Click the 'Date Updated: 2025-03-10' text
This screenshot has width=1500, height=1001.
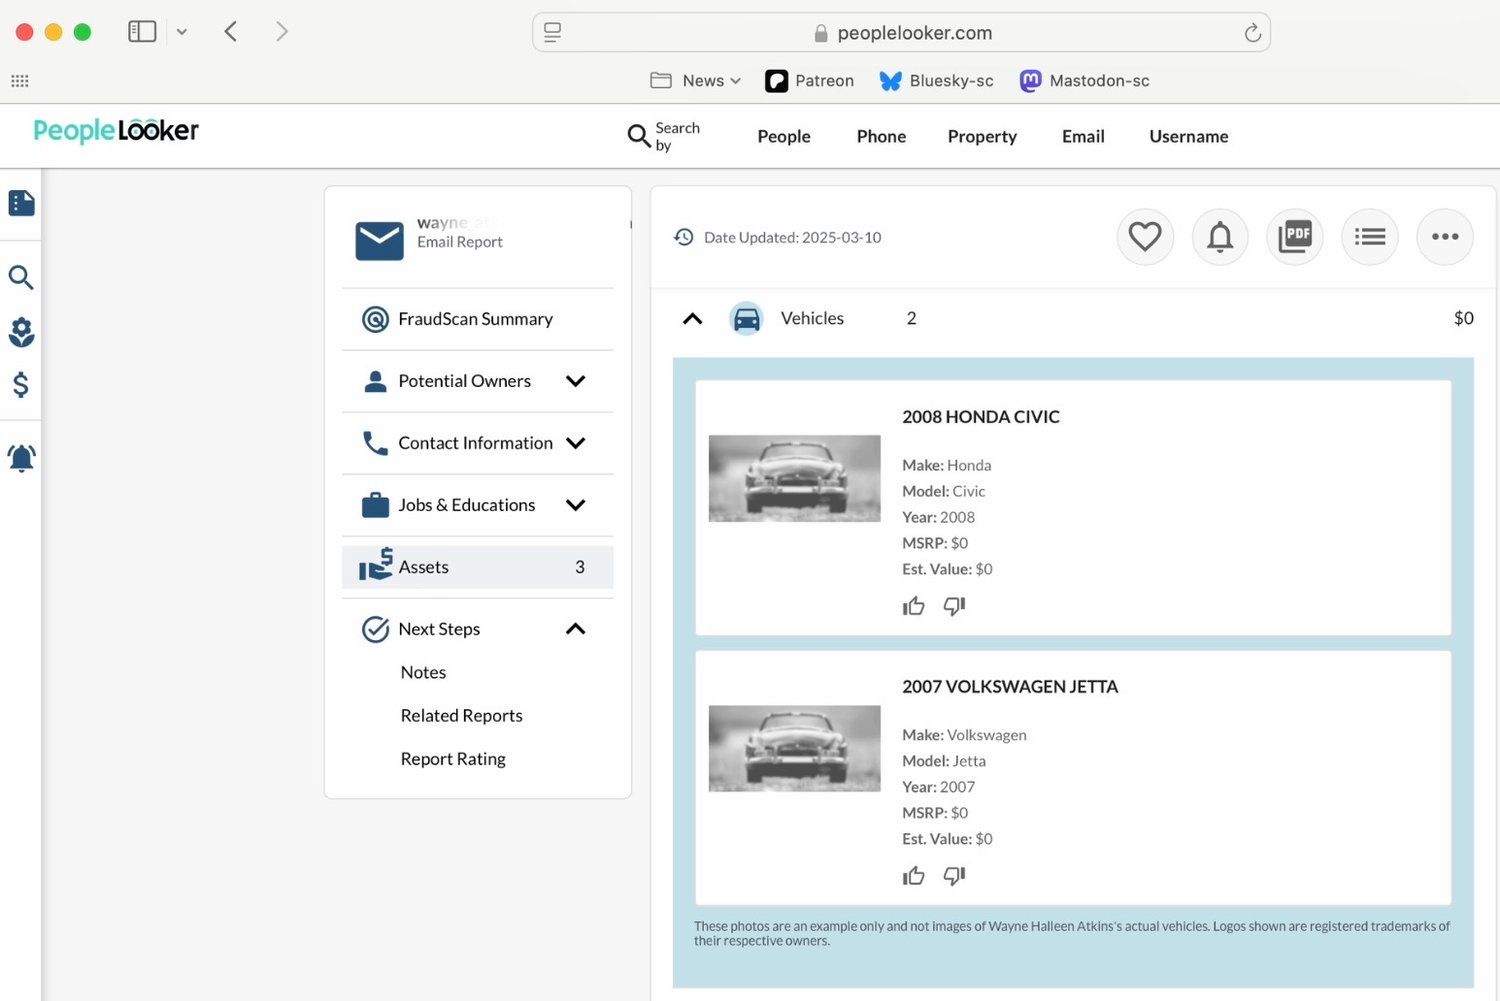click(x=793, y=238)
